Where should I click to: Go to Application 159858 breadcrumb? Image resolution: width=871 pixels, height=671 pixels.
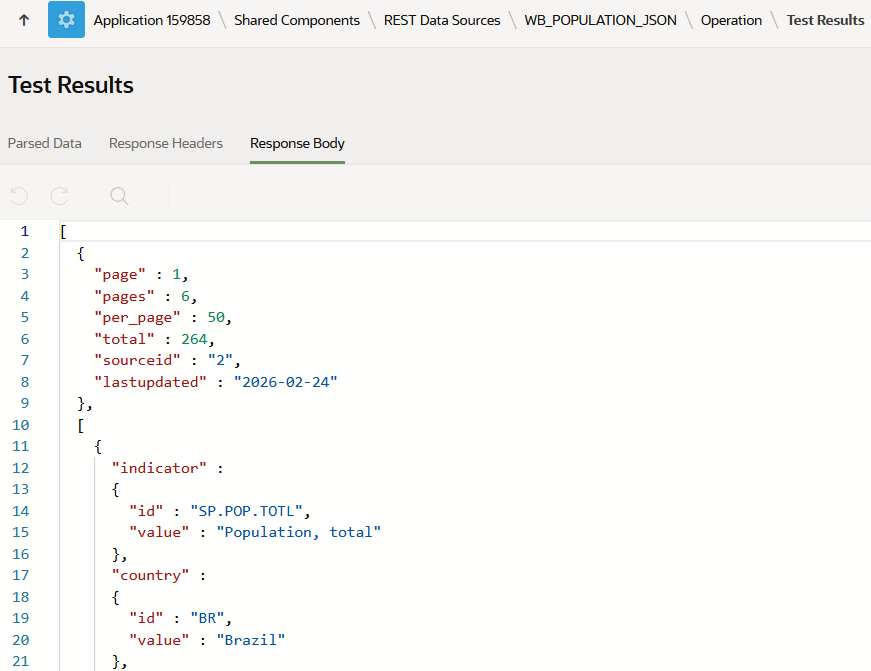click(152, 20)
